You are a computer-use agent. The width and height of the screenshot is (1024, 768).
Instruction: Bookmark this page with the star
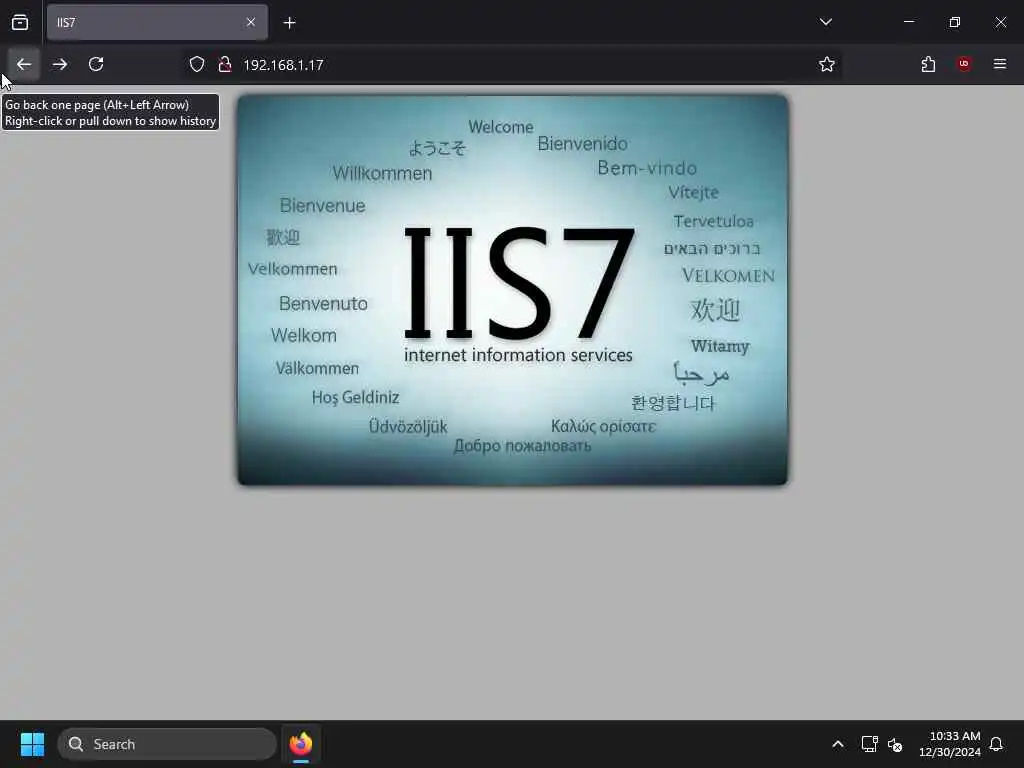click(827, 64)
